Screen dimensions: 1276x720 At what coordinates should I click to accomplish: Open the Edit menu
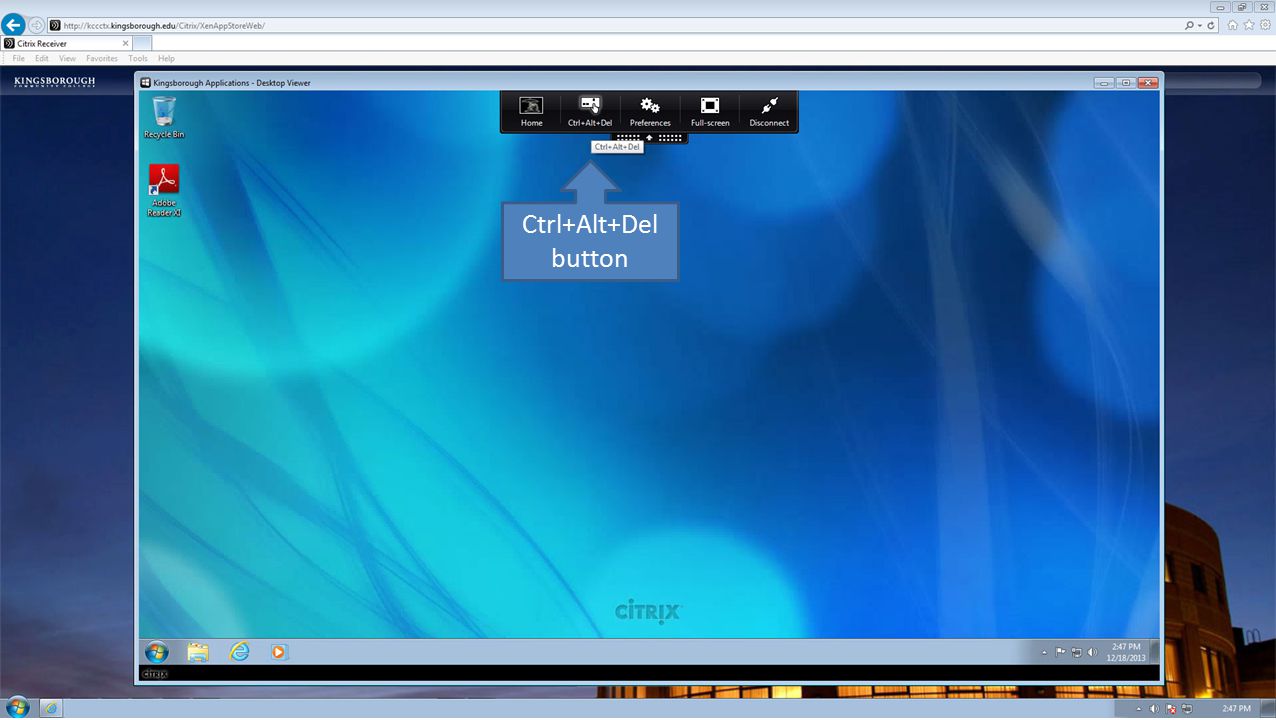pyautogui.click(x=42, y=59)
